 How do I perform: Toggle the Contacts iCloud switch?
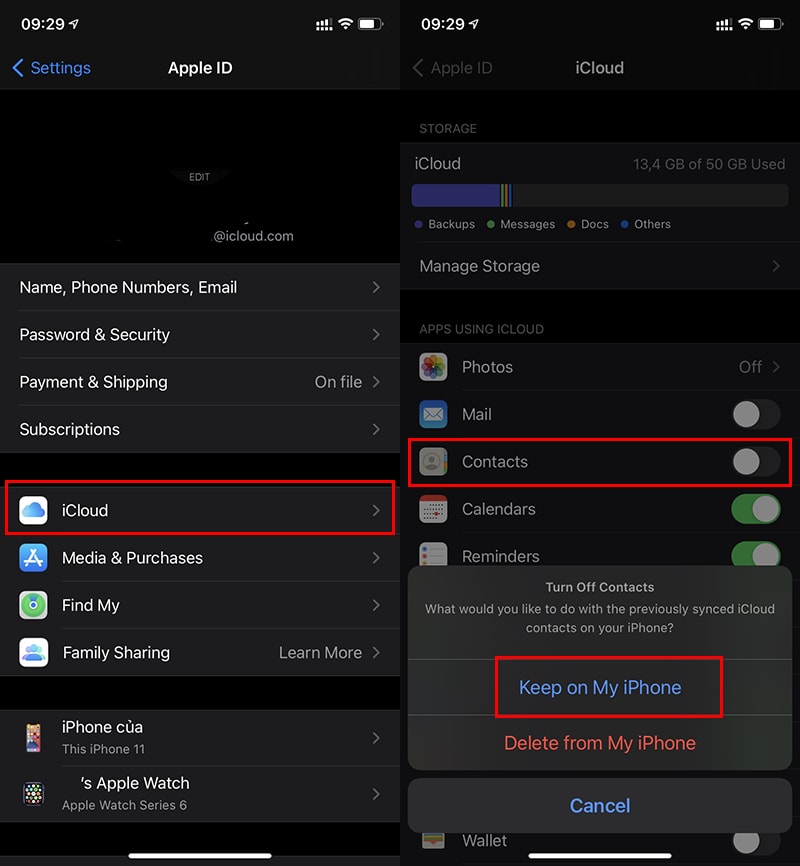click(756, 462)
